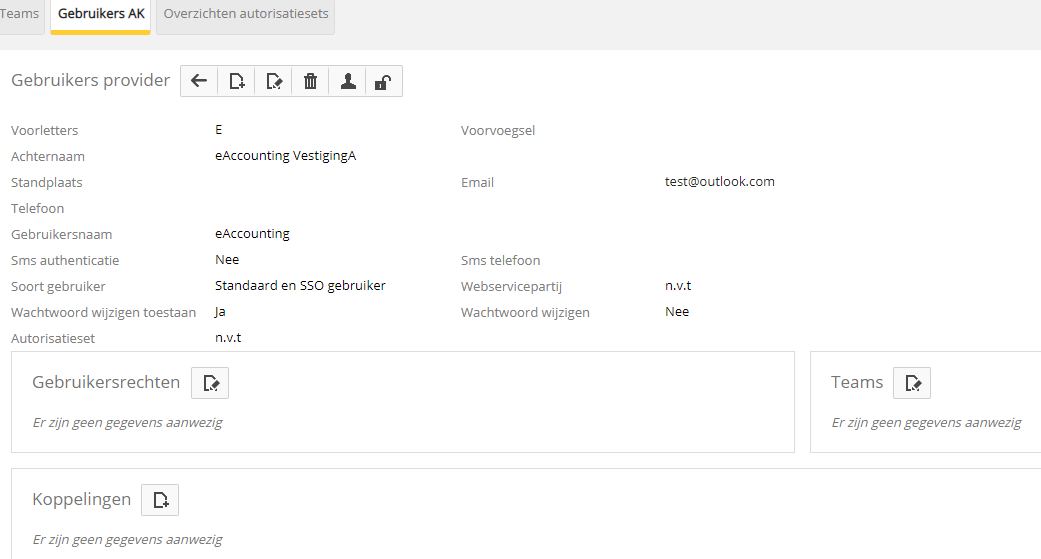Open the Teams section edit icon
The width and height of the screenshot is (1041, 559).
(912, 383)
